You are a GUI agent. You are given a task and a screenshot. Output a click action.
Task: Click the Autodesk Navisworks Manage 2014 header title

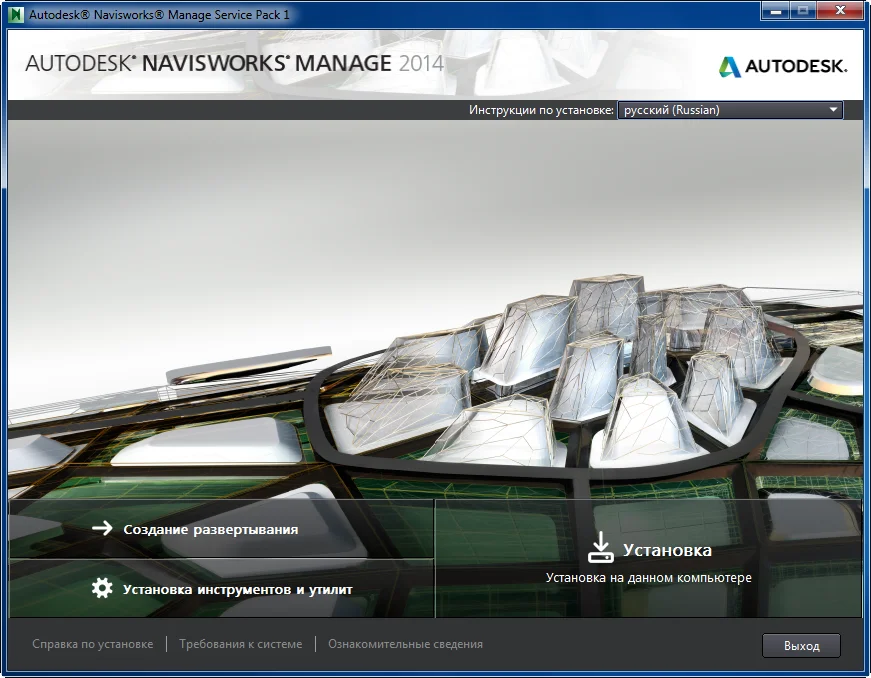click(234, 63)
